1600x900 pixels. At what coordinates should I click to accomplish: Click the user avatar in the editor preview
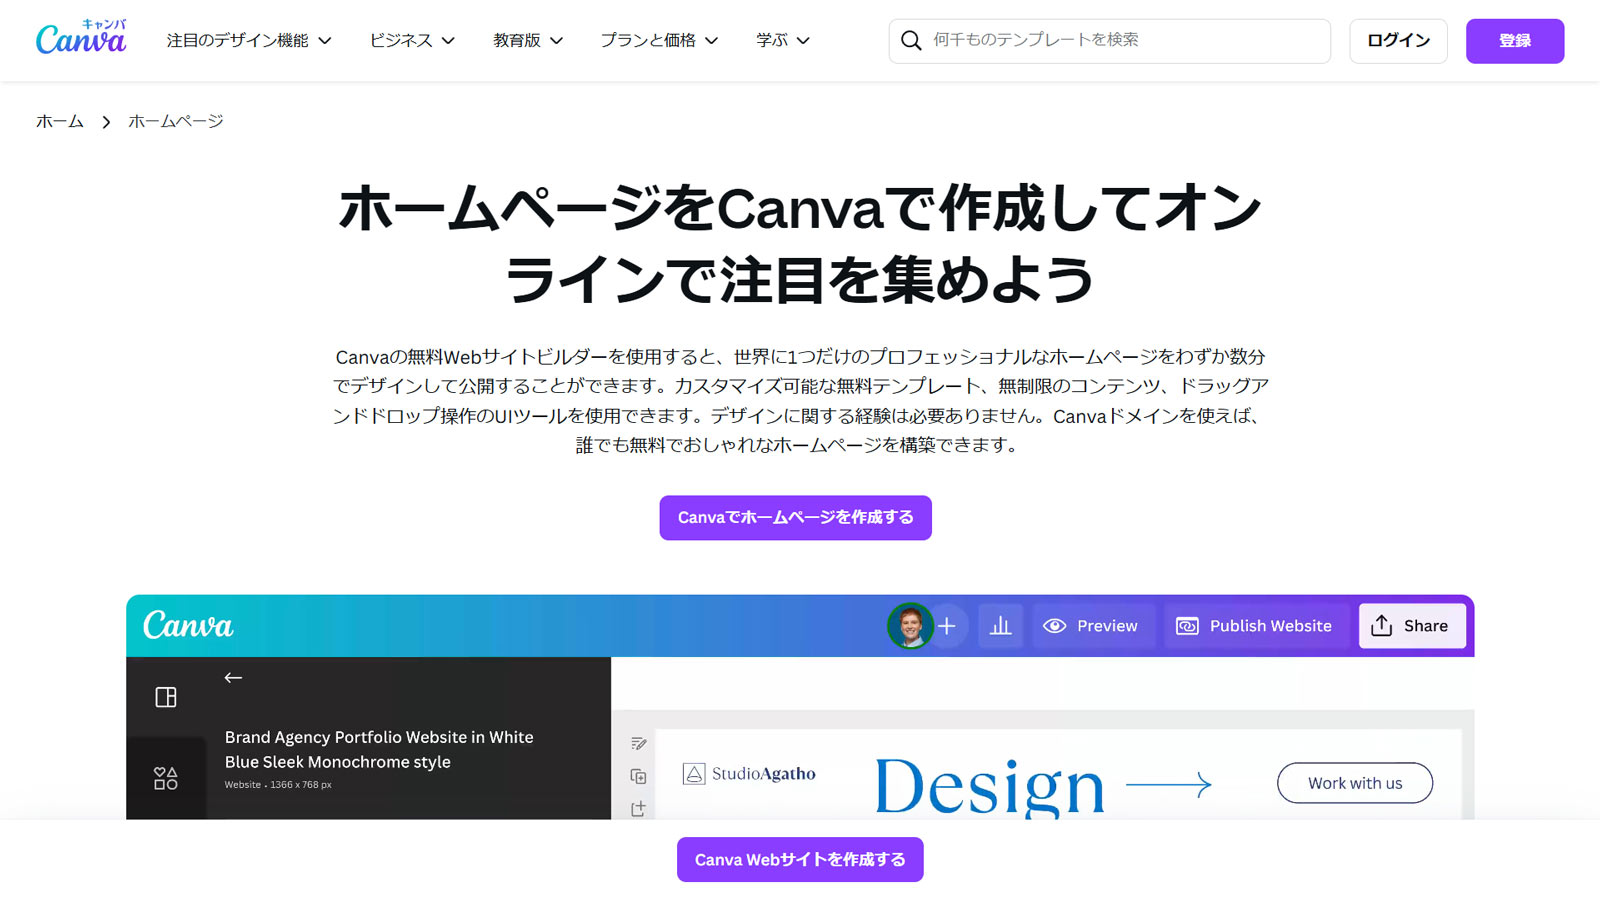pos(910,626)
